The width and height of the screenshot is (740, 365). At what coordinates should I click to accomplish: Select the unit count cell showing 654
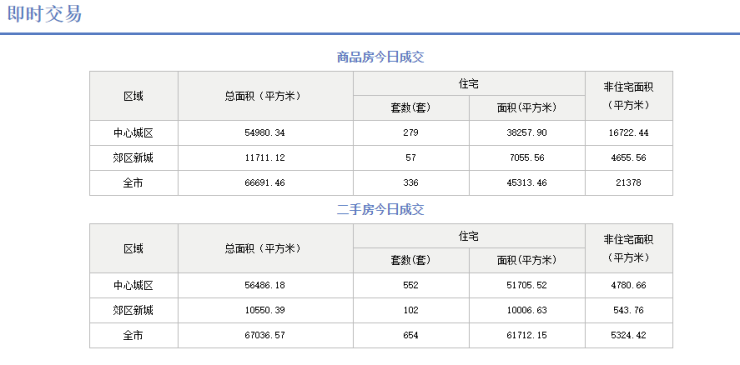coord(411,335)
